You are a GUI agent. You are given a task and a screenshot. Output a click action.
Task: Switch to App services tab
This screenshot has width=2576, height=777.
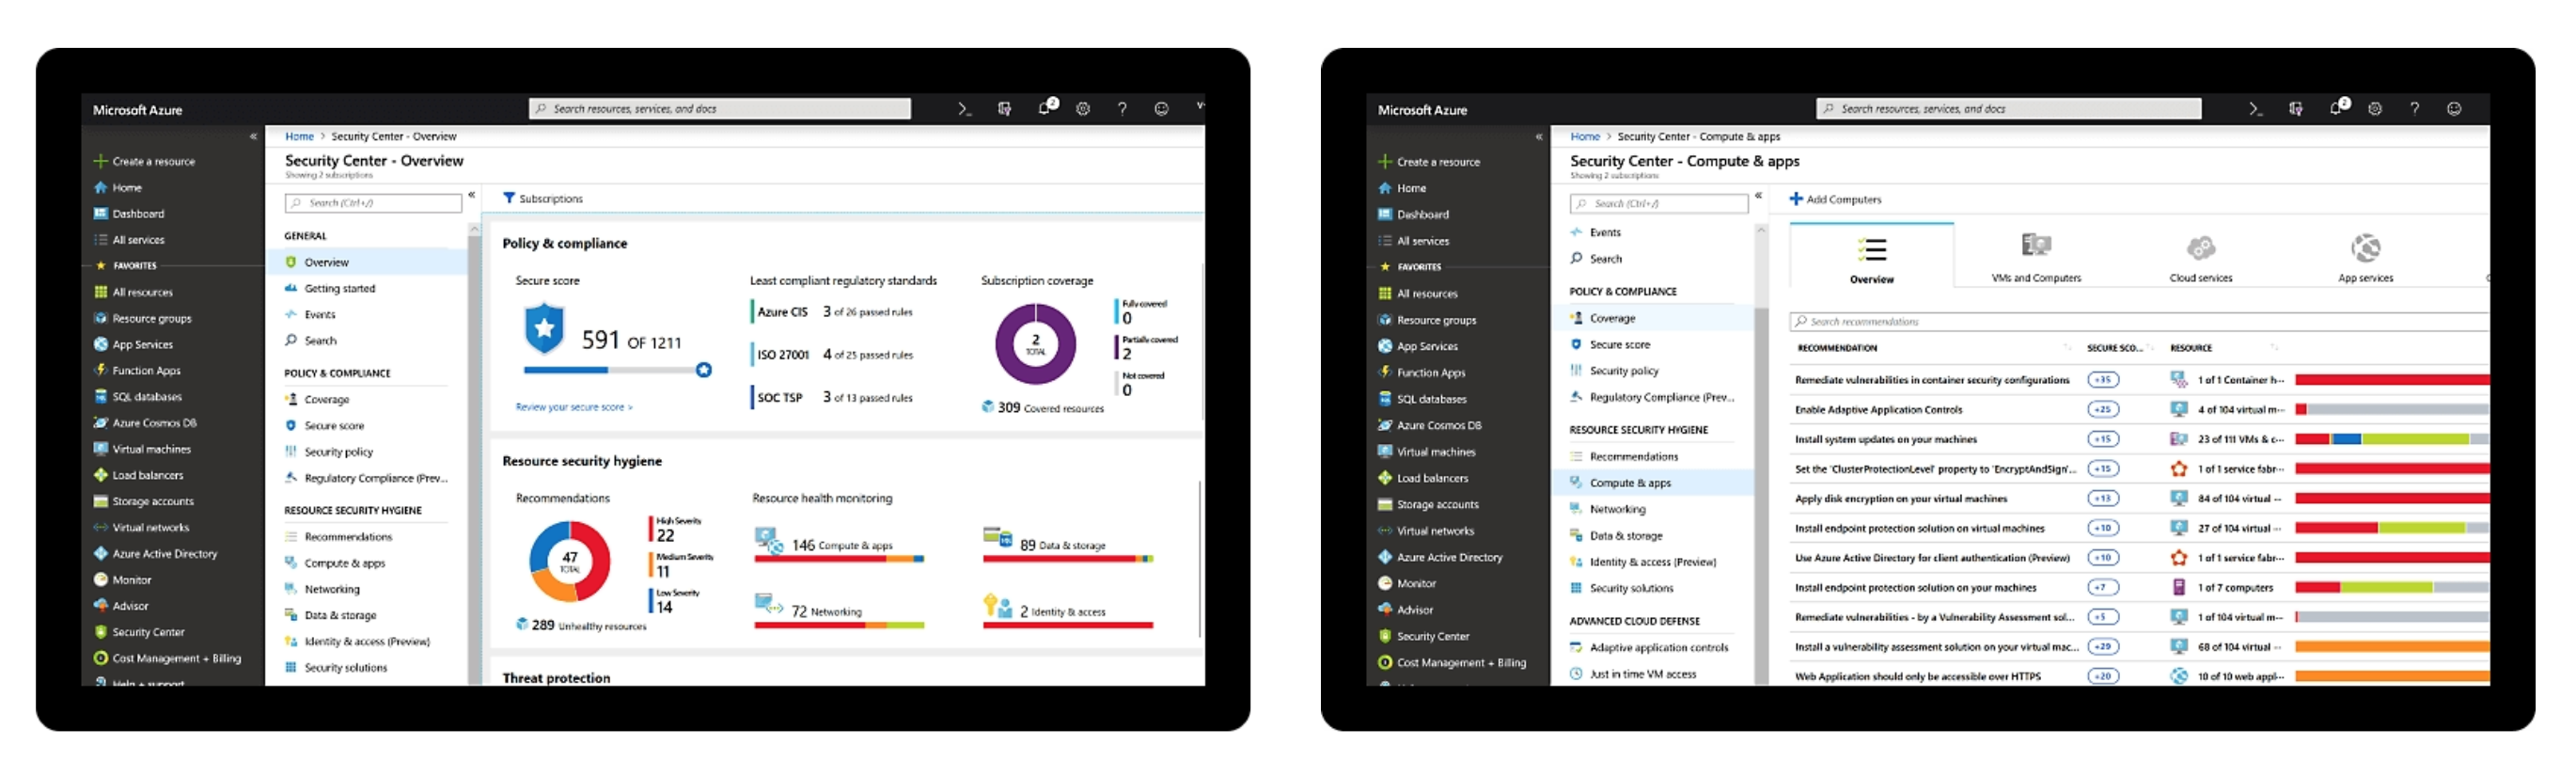tap(2365, 257)
